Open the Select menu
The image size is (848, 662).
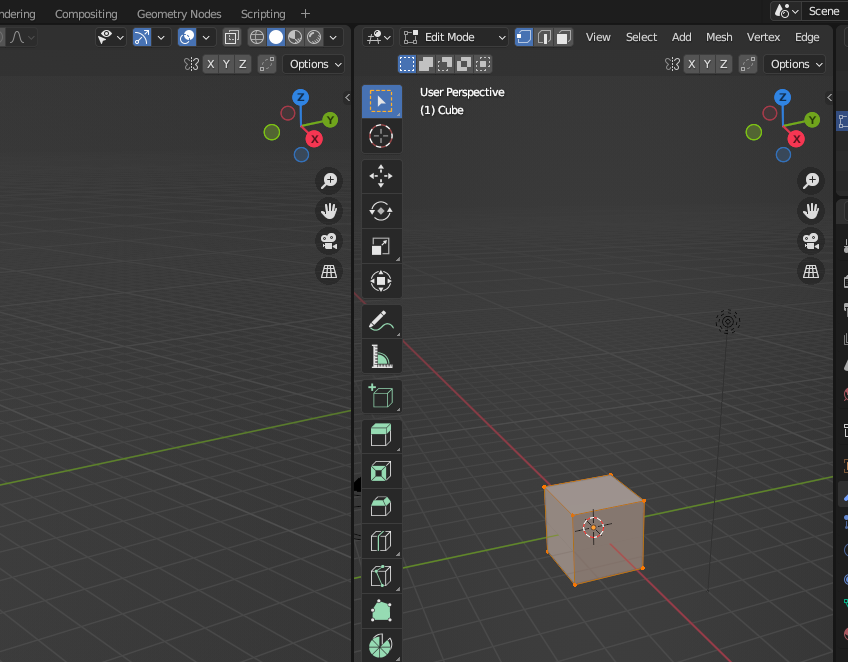[641, 37]
